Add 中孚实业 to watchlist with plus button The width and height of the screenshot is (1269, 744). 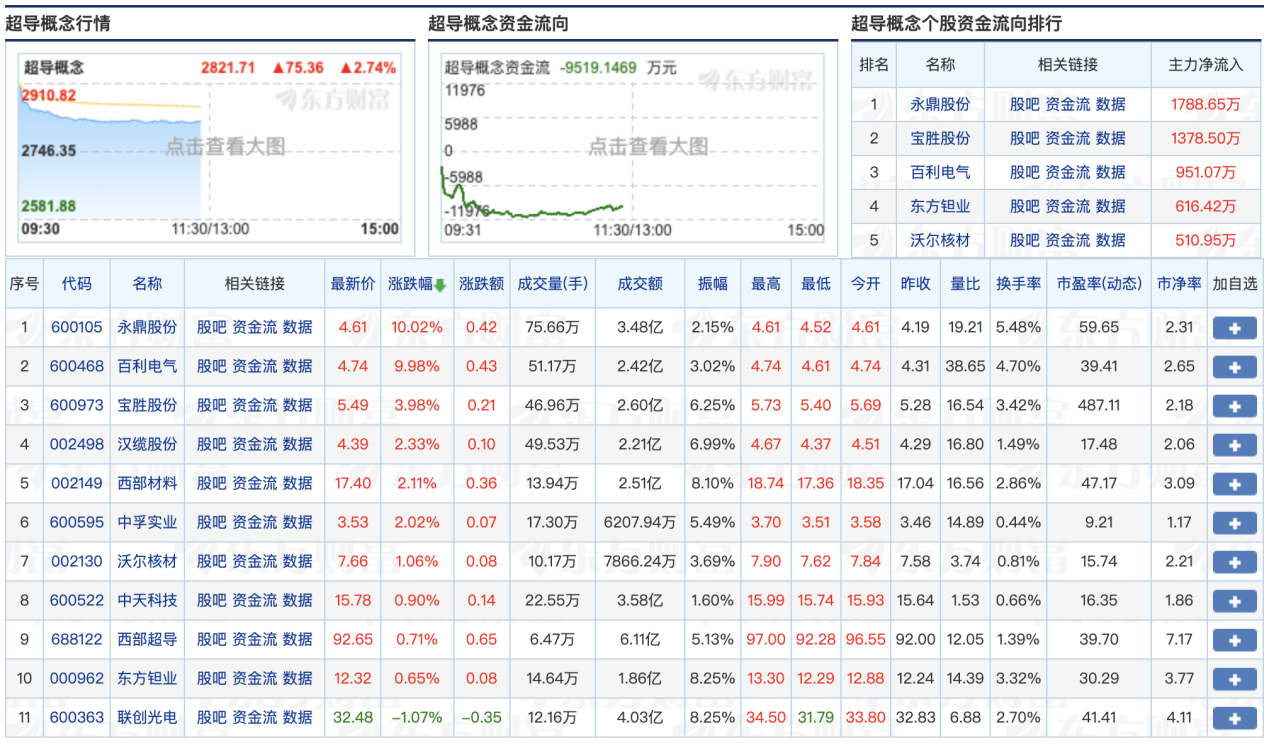coord(1234,523)
